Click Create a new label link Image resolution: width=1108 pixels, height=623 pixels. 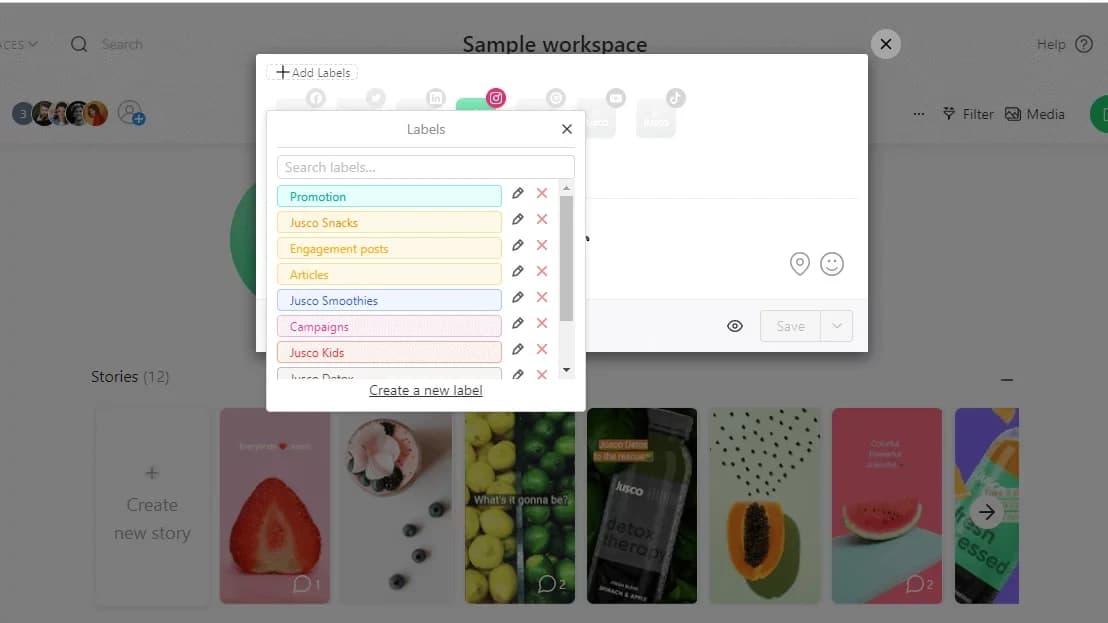[426, 390]
